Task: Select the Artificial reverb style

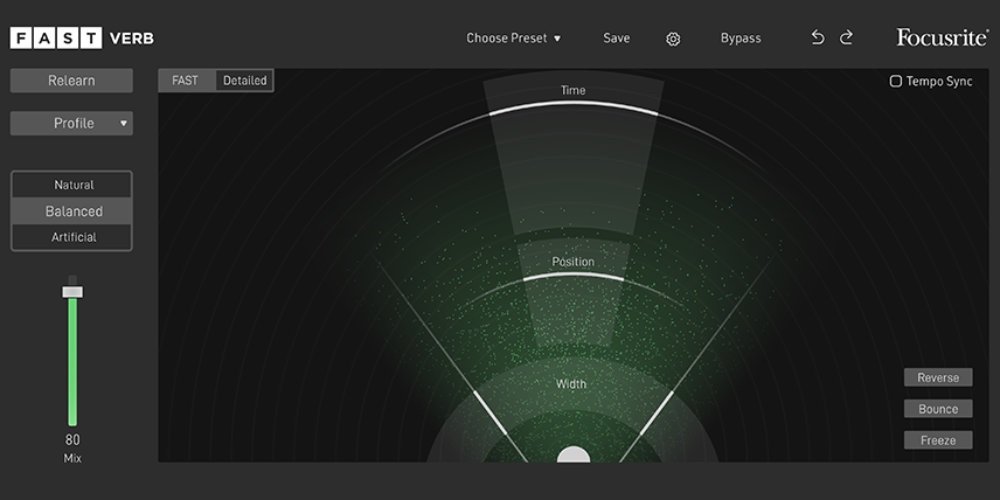Action: pyautogui.click(x=73, y=237)
